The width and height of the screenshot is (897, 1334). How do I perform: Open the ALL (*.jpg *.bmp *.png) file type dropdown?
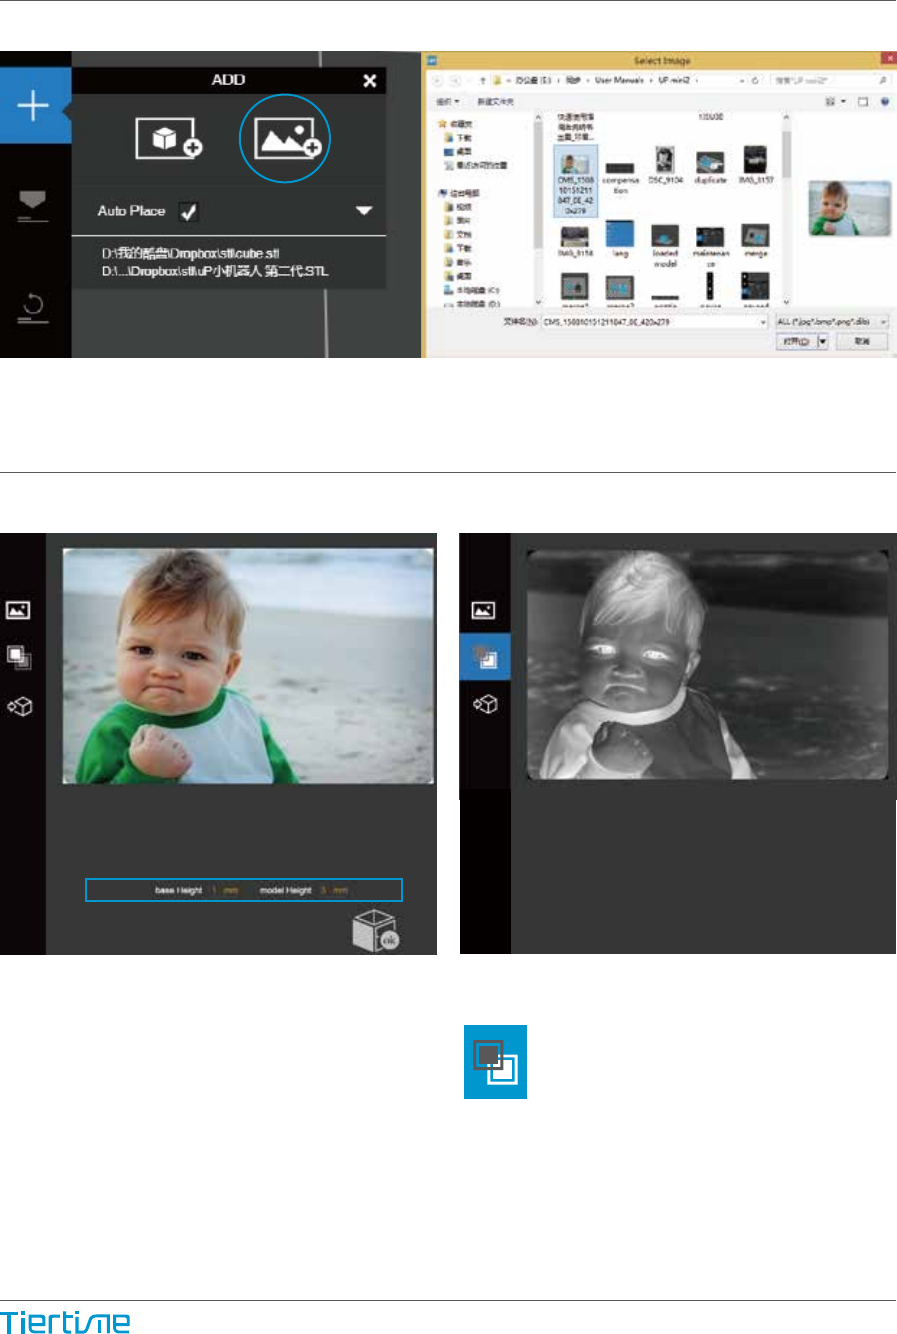832,322
